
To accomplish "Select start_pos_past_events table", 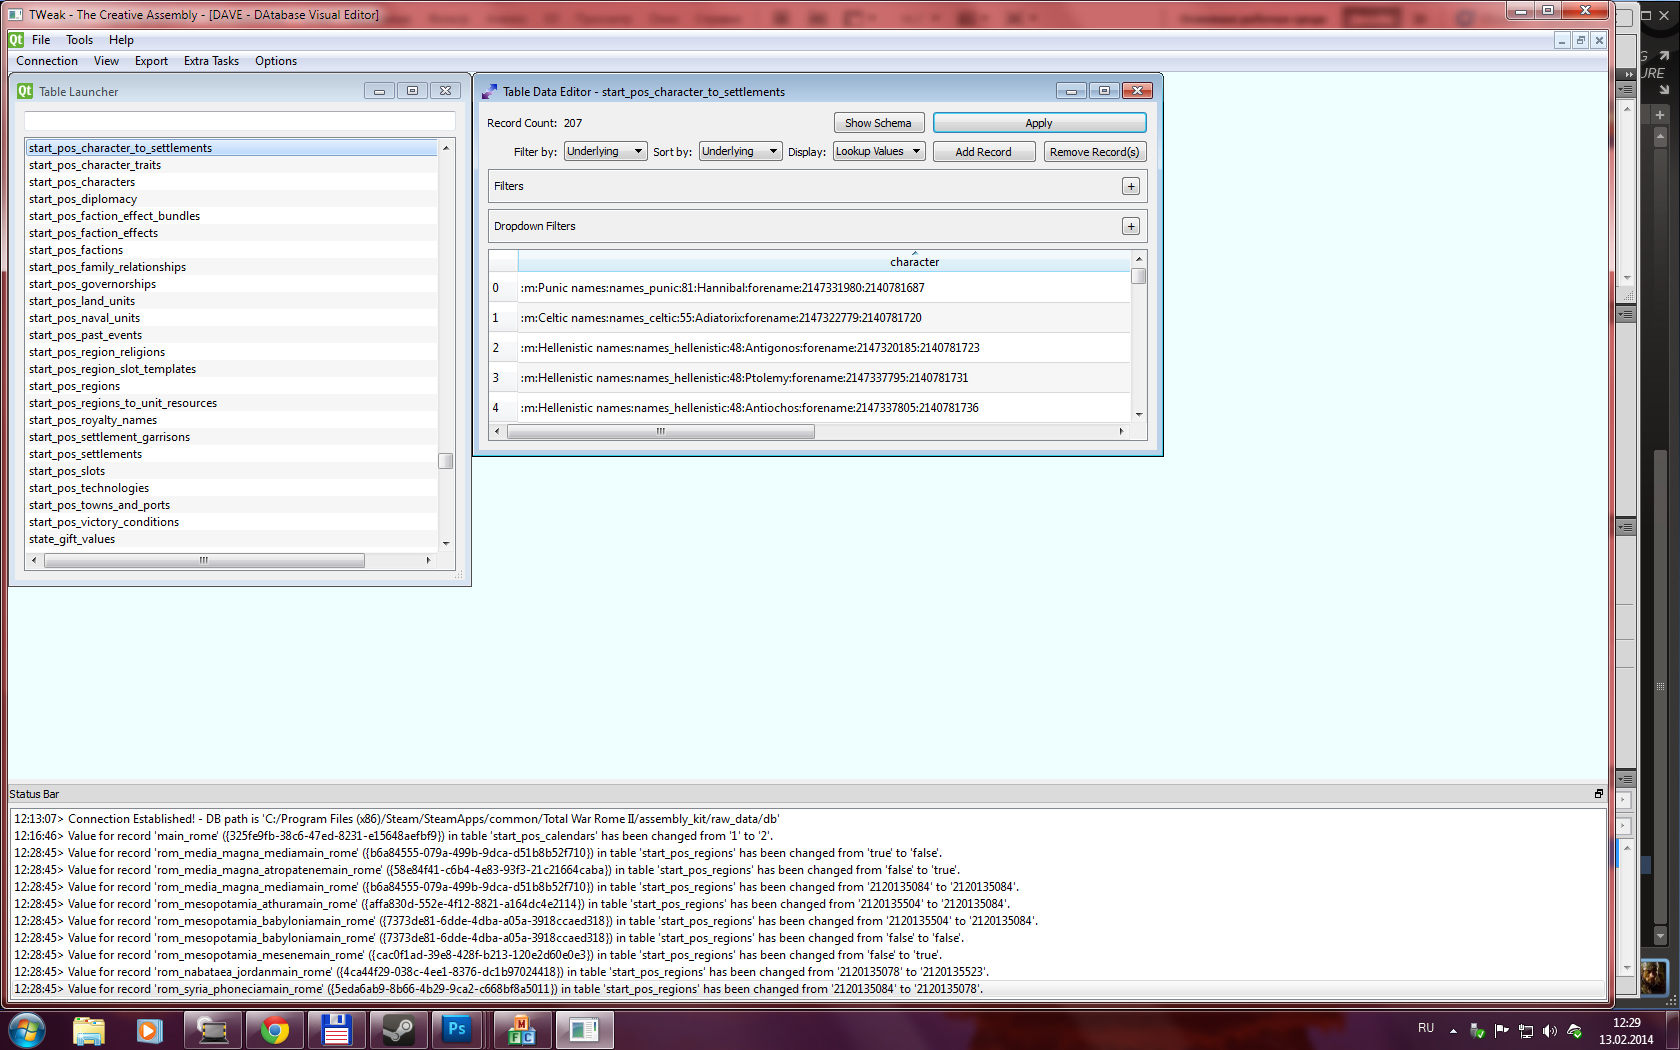I will pyautogui.click(x=232, y=335).
